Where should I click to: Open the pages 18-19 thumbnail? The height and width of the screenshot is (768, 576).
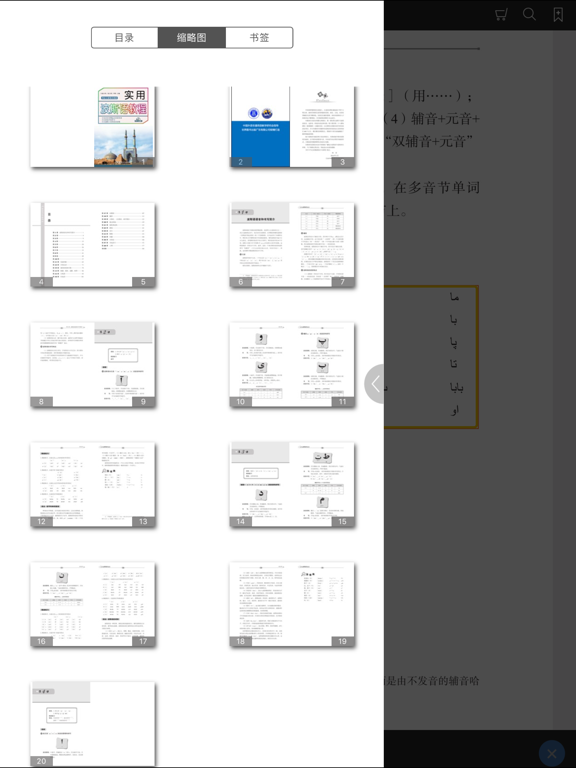(292, 605)
